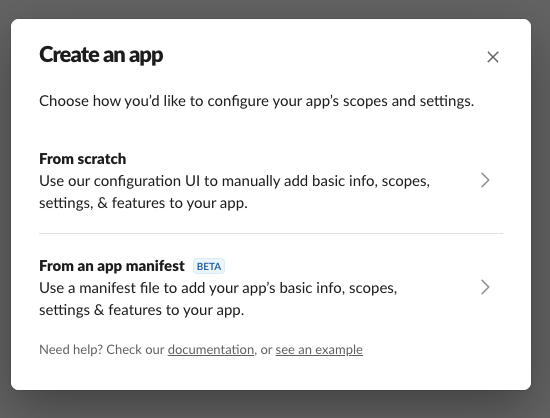
Task: Click the dimmed backdrop below the dialog
Action: point(275,405)
